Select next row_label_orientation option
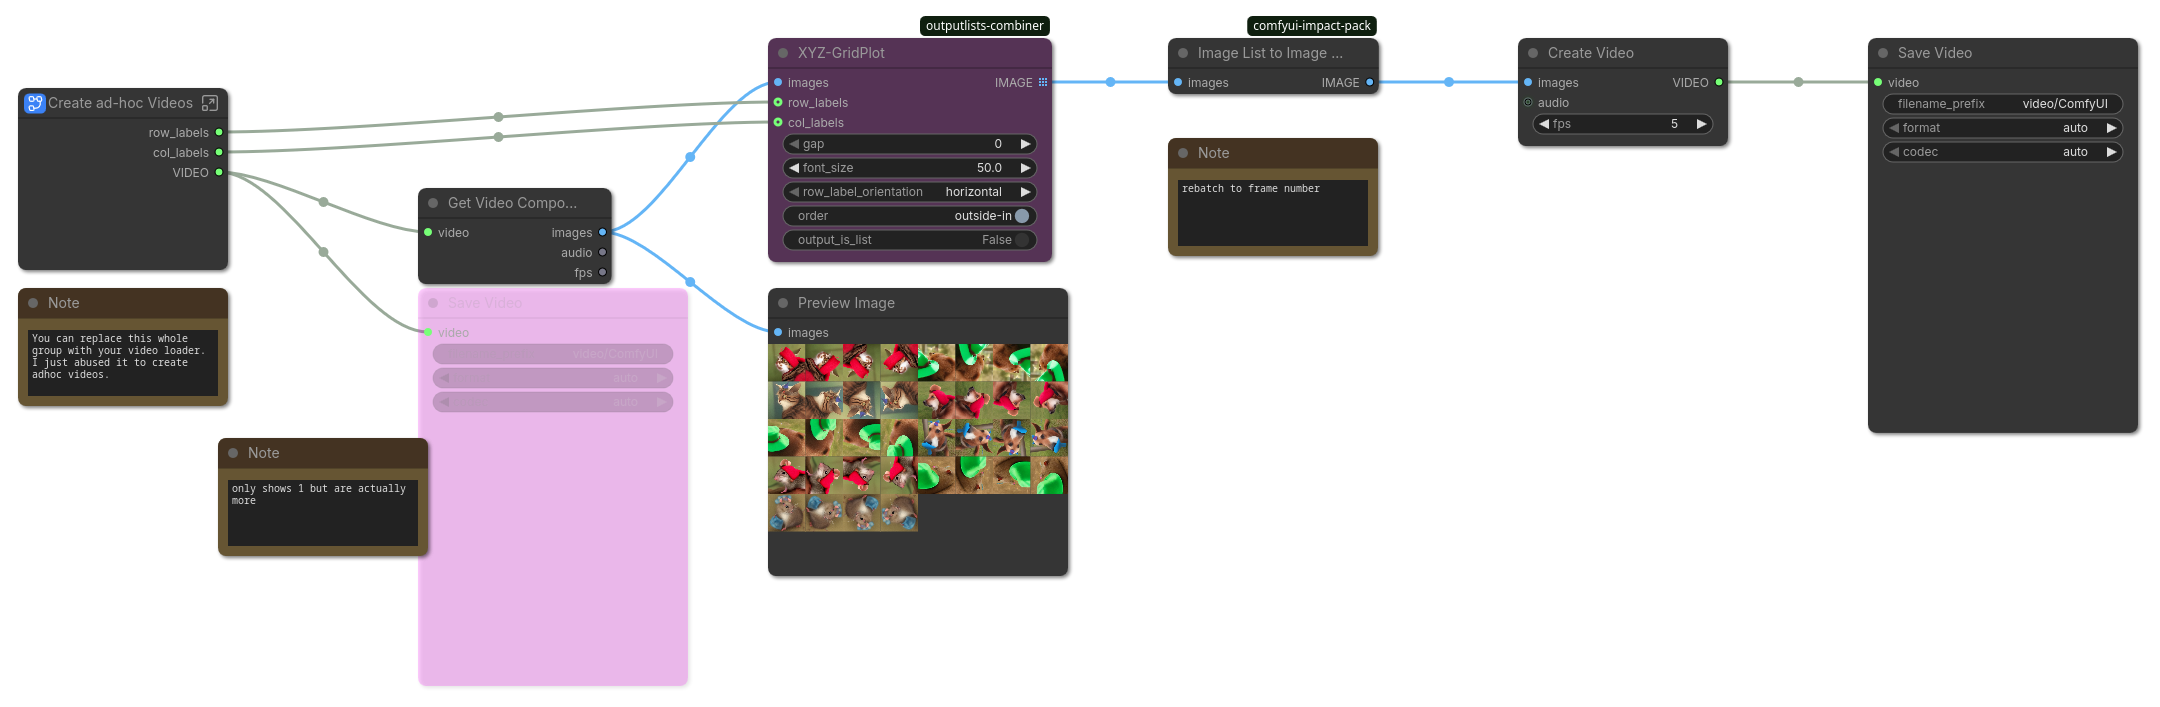This screenshot has width=2160, height=707. (1025, 192)
